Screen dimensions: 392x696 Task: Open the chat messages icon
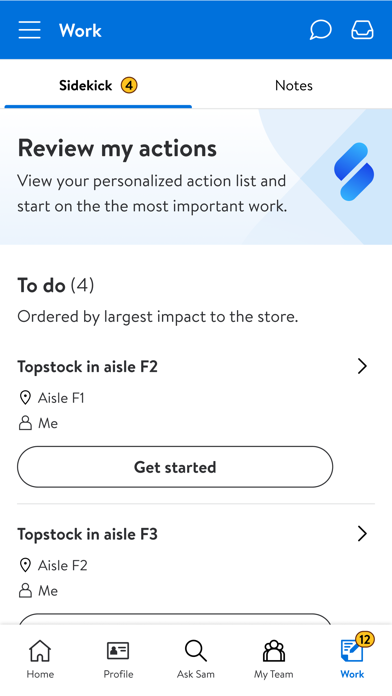click(320, 30)
